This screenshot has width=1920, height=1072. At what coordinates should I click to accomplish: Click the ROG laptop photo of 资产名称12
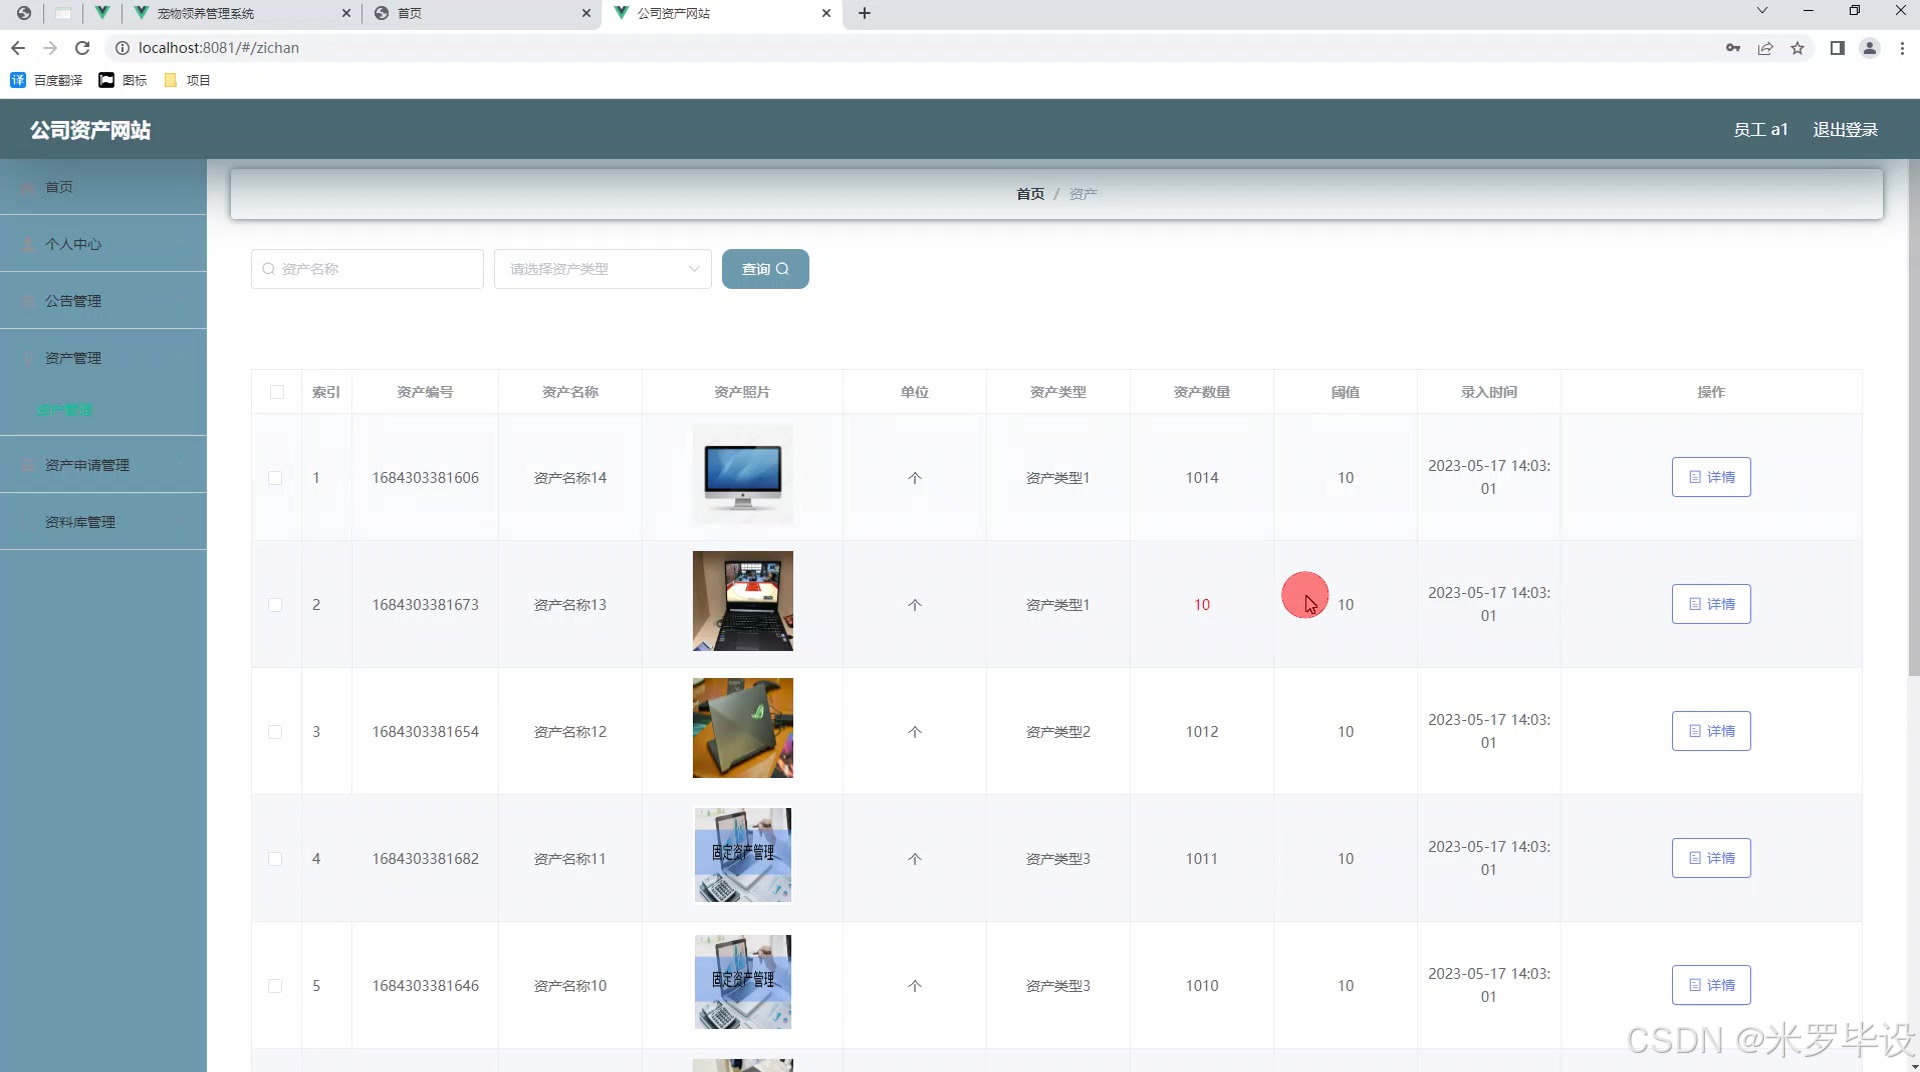pyautogui.click(x=743, y=728)
